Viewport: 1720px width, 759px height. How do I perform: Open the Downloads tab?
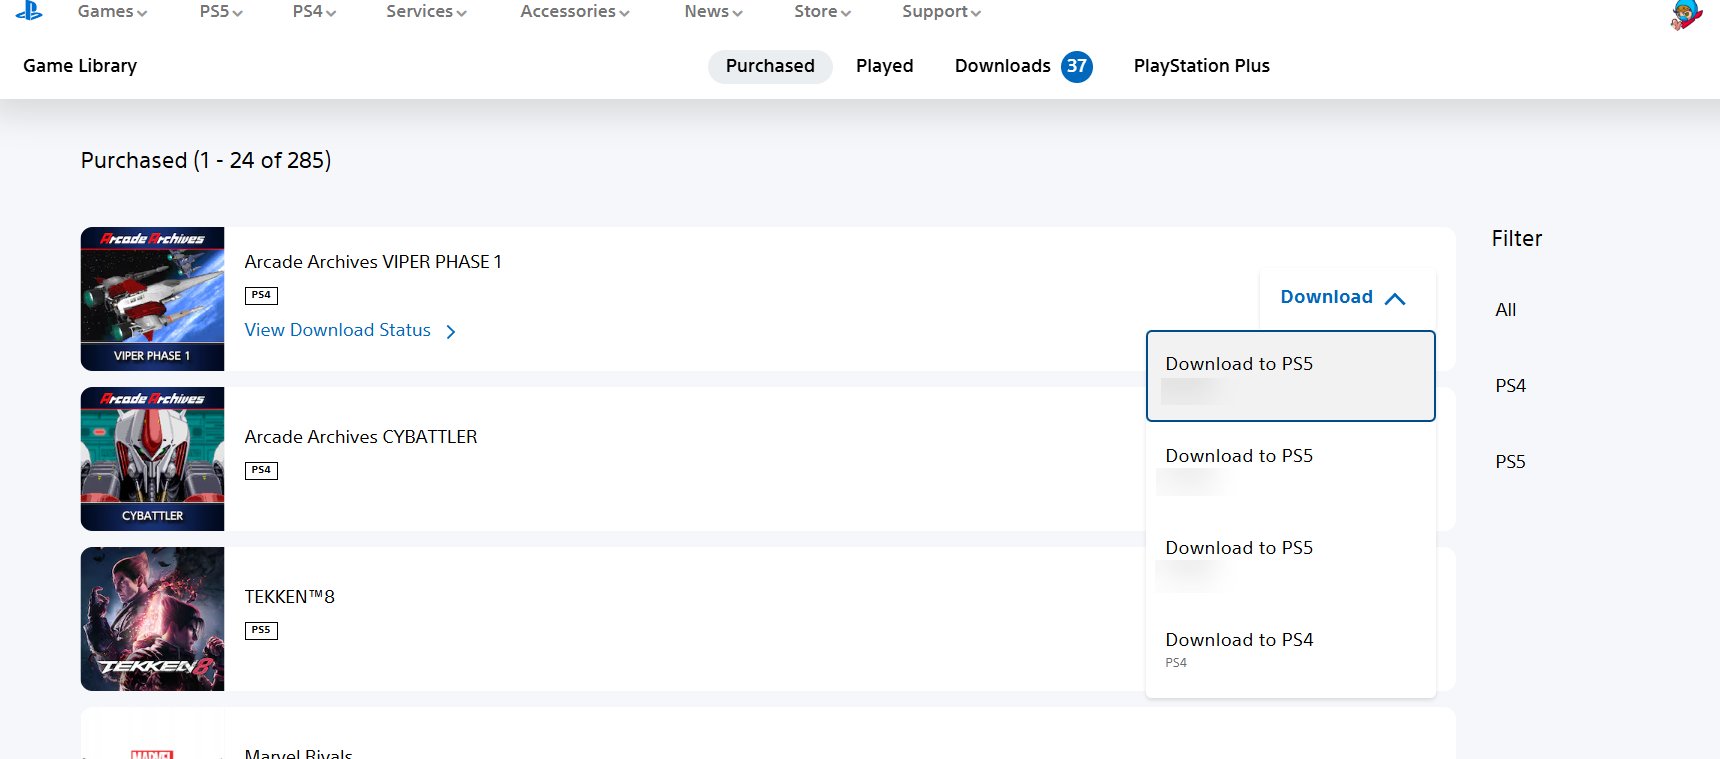(1003, 66)
